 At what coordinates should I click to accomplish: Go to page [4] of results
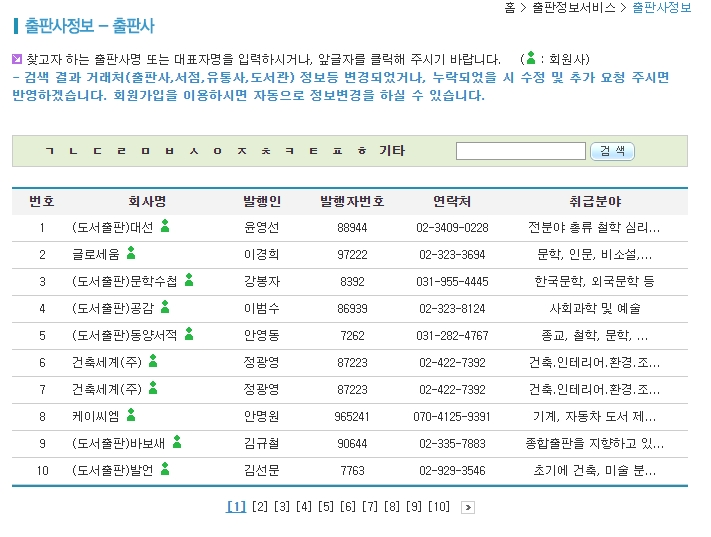coord(304,507)
